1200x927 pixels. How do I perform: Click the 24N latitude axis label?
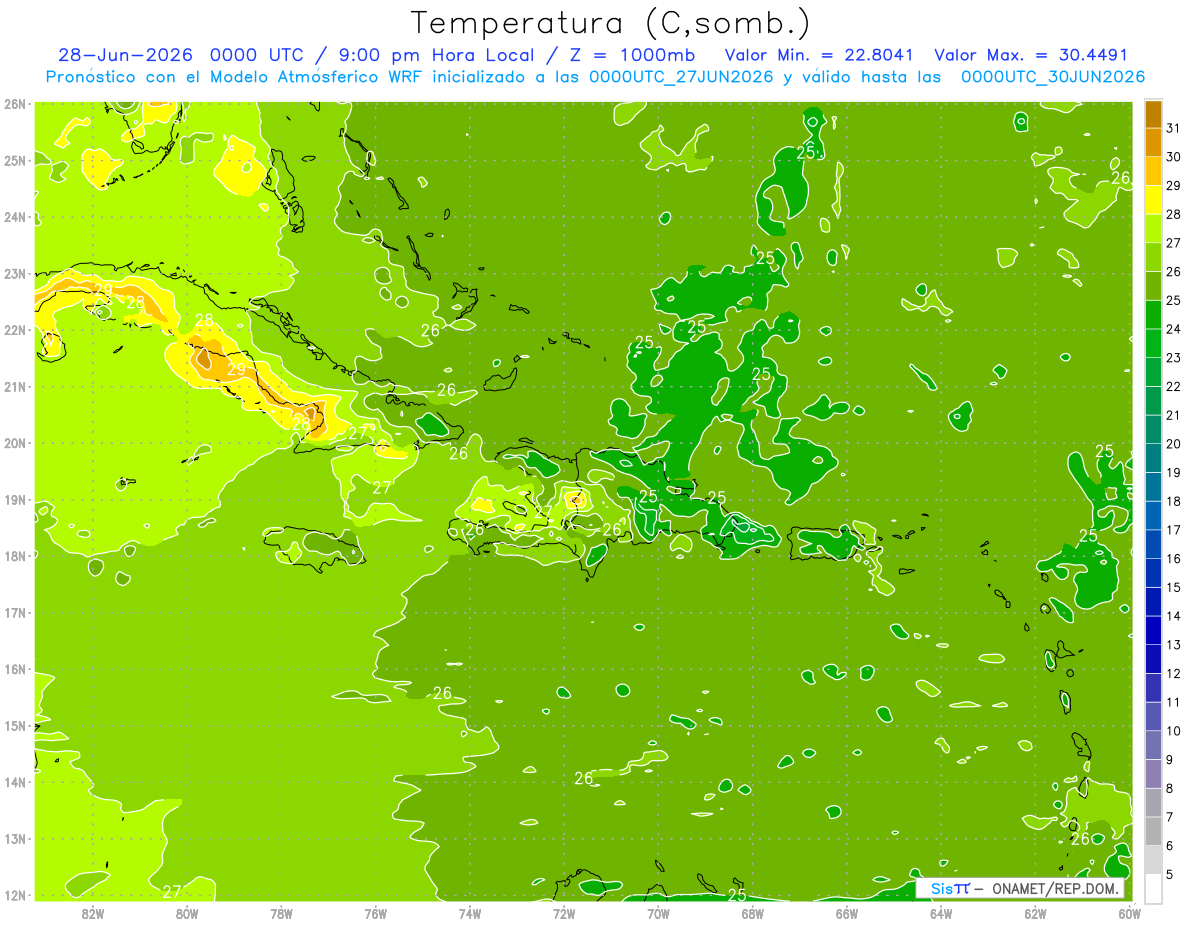[x=14, y=216]
